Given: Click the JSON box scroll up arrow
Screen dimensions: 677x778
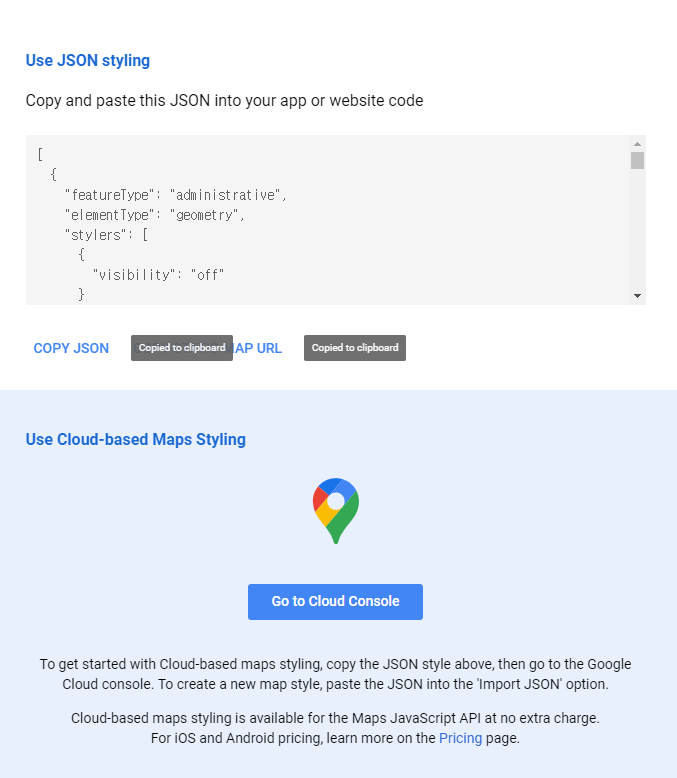Looking at the screenshot, I should (637, 144).
